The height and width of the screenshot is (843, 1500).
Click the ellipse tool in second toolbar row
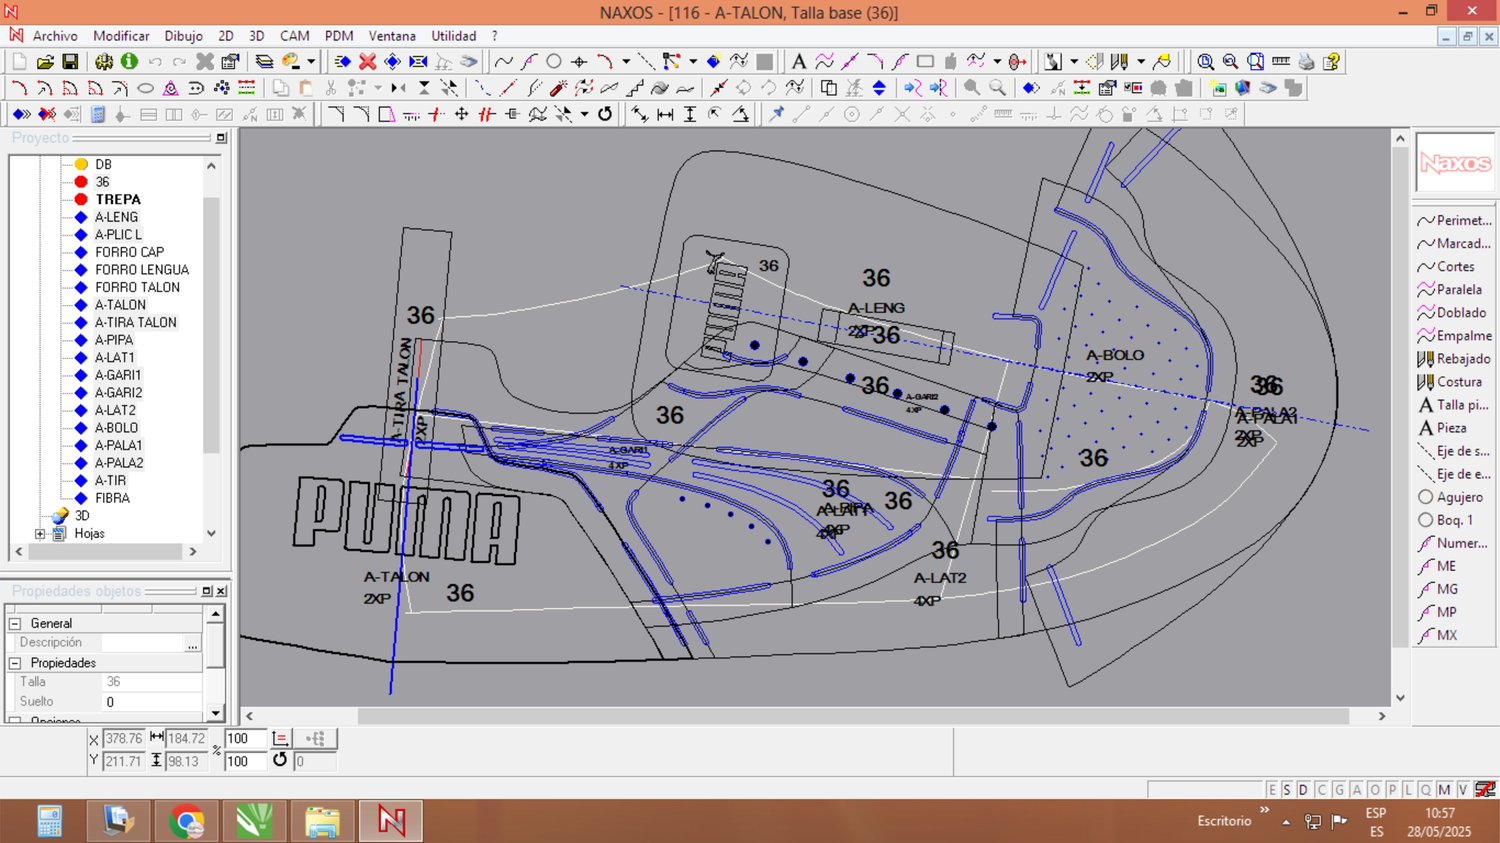145,88
